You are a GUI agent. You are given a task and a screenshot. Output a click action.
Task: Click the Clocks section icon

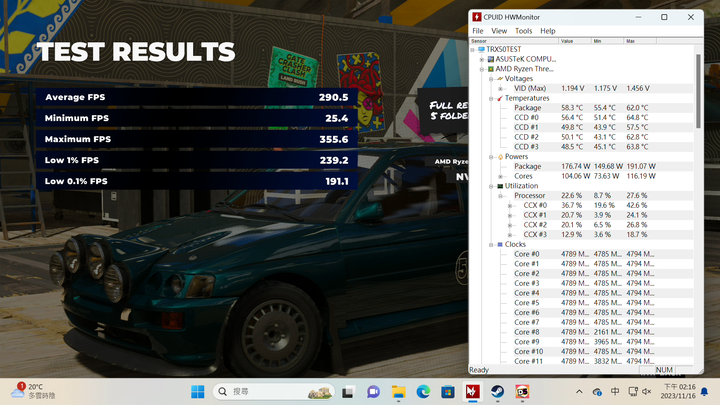(x=500, y=244)
